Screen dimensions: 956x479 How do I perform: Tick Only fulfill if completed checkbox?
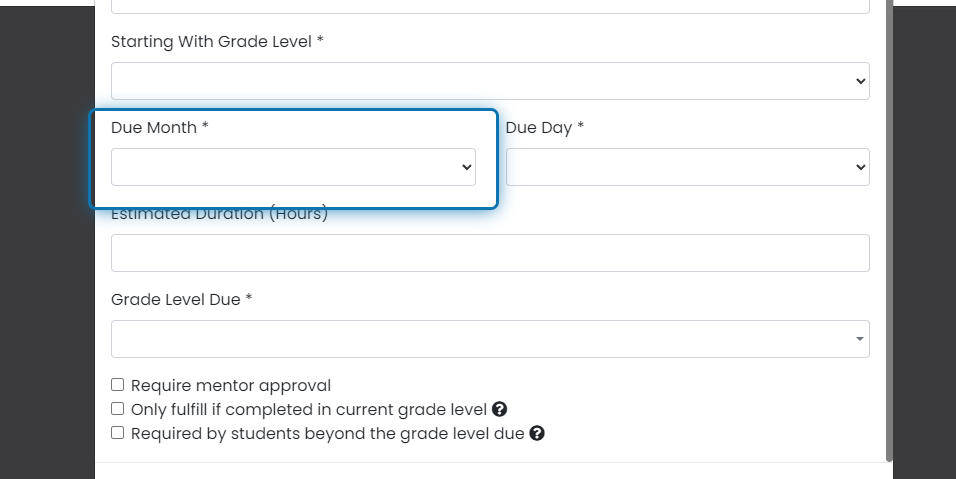[118, 409]
